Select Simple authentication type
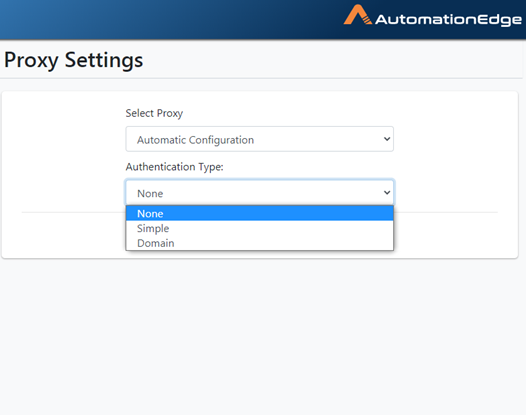 tap(259, 228)
